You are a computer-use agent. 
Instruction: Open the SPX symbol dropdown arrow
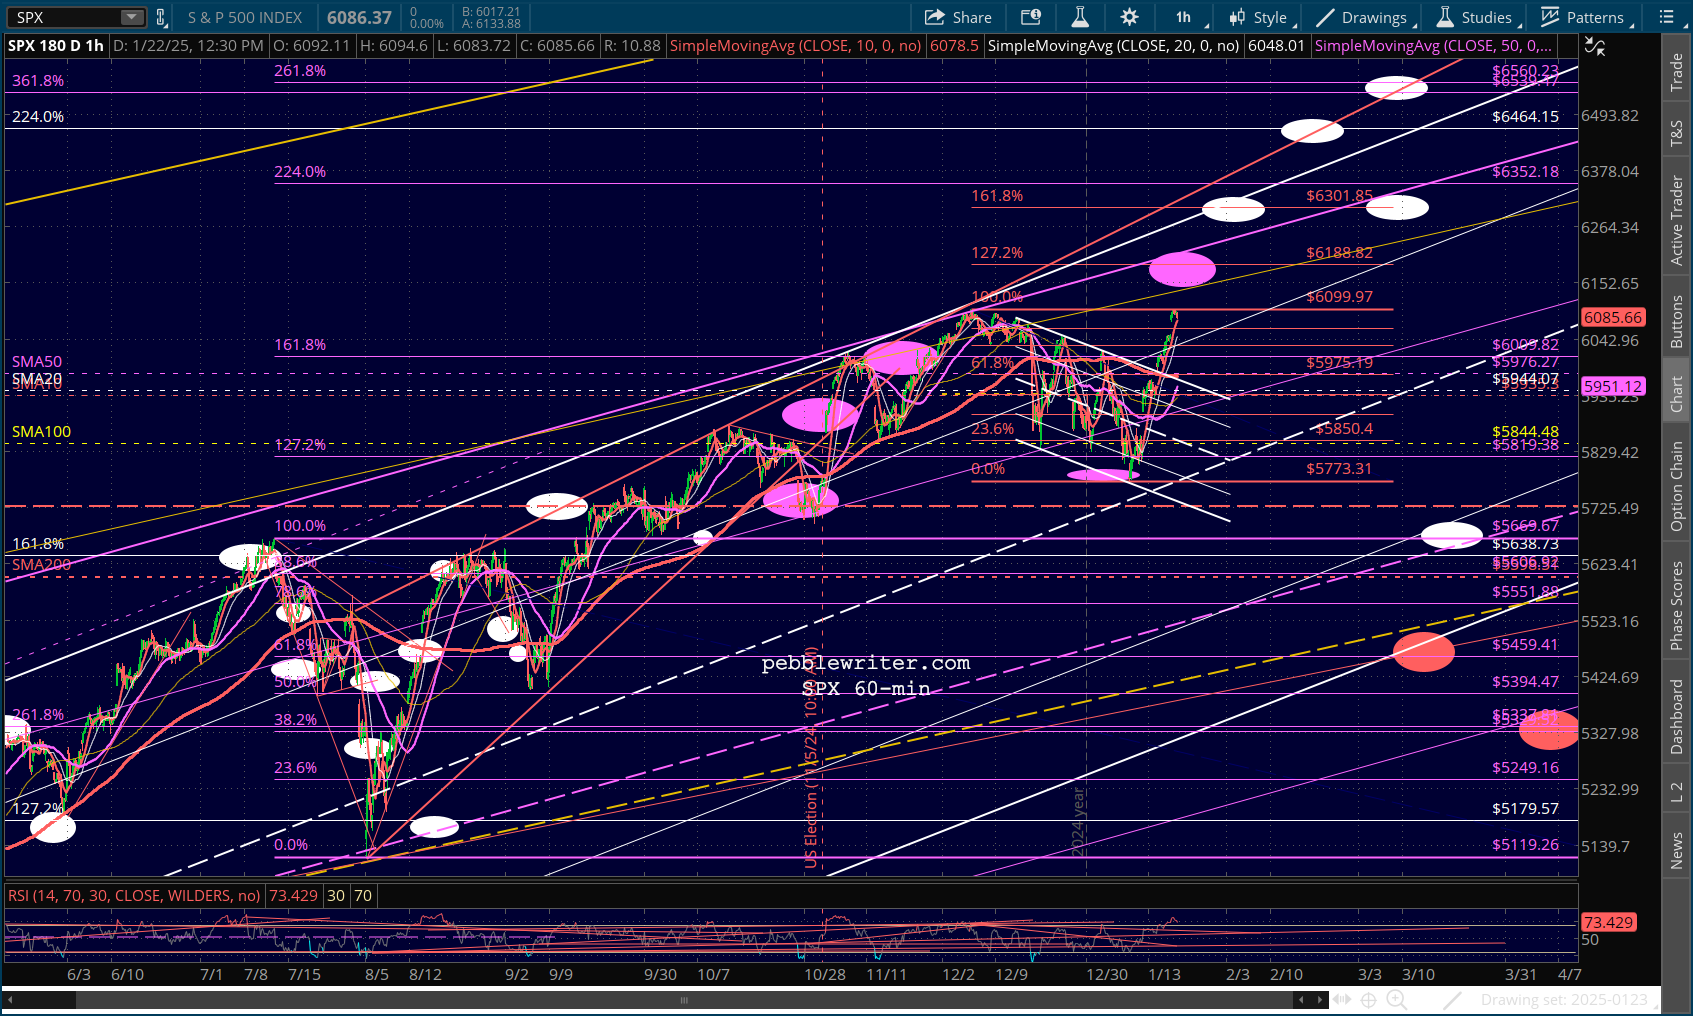(132, 17)
